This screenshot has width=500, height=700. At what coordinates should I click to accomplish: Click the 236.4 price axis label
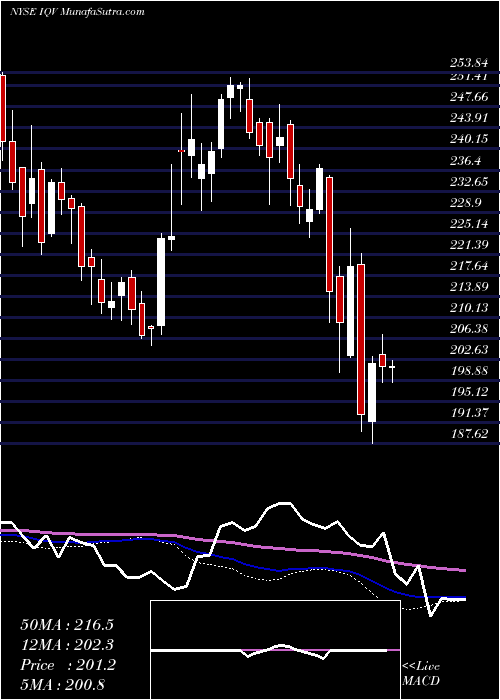pos(465,160)
